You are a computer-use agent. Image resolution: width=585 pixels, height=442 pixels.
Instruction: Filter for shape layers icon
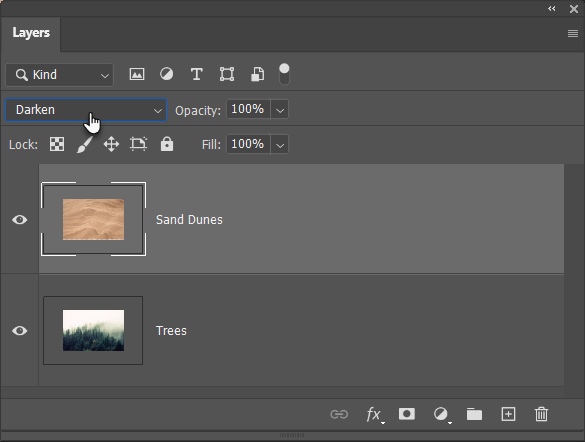[x=227, y=74]
